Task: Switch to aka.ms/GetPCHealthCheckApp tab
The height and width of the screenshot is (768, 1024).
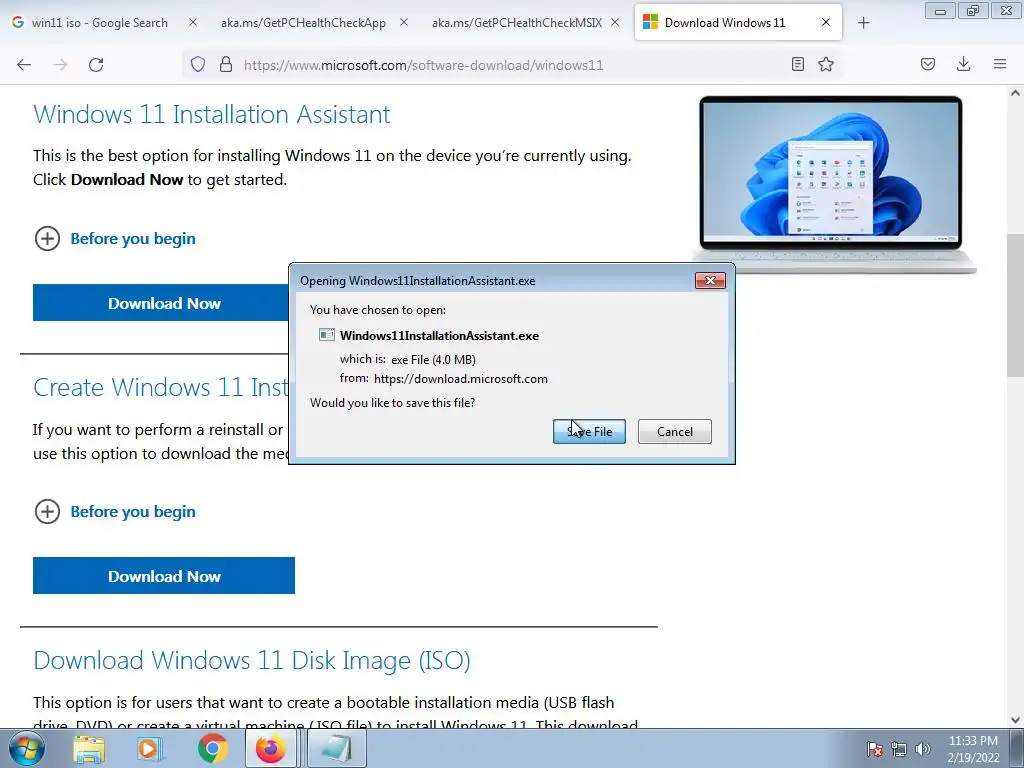Action: 303,23
